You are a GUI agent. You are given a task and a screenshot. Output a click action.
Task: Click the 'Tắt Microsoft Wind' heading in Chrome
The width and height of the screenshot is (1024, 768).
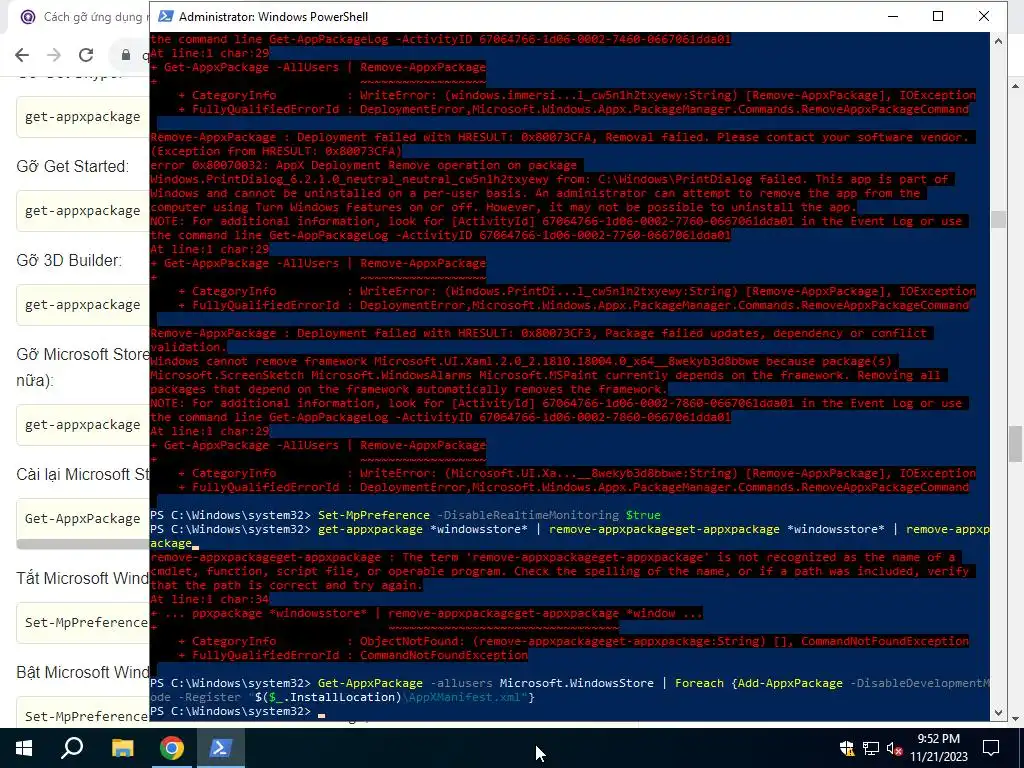(83, 578)
